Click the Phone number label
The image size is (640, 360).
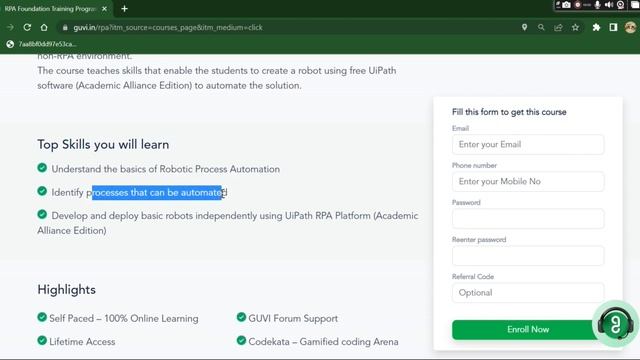[474, 165]
